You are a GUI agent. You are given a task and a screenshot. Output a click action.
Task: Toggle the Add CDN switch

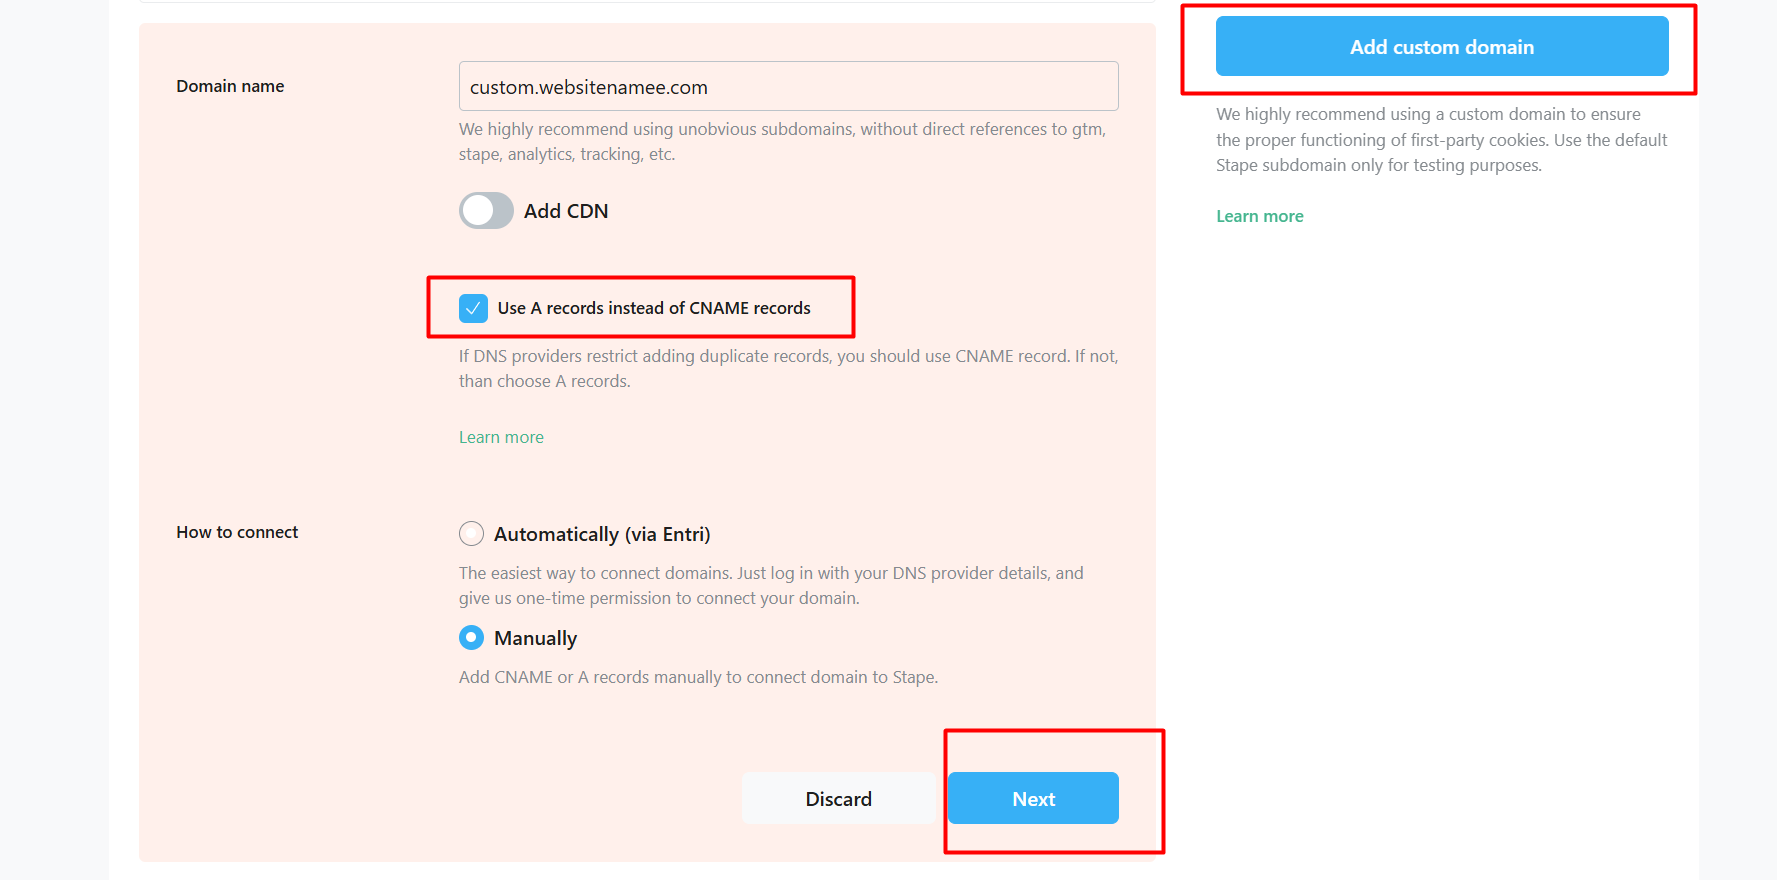[486, 211]
